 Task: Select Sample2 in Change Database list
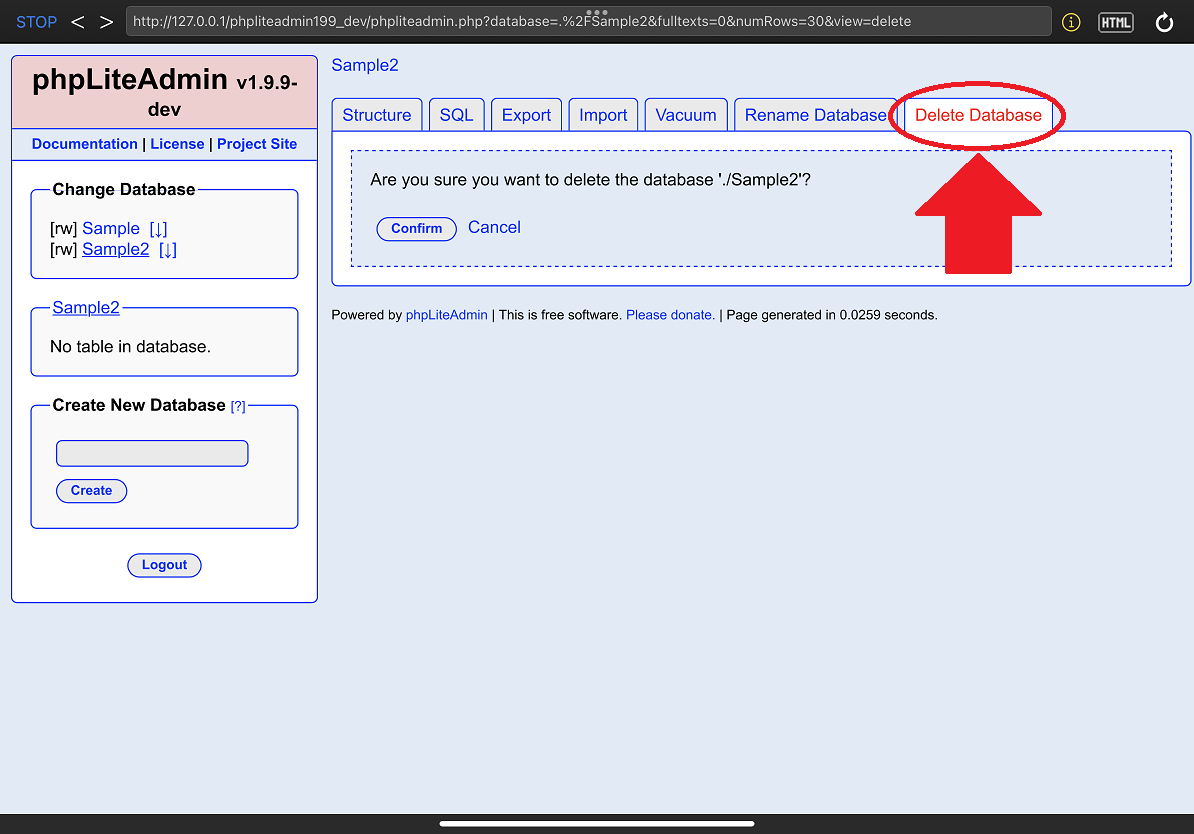[x=116, y=250]
